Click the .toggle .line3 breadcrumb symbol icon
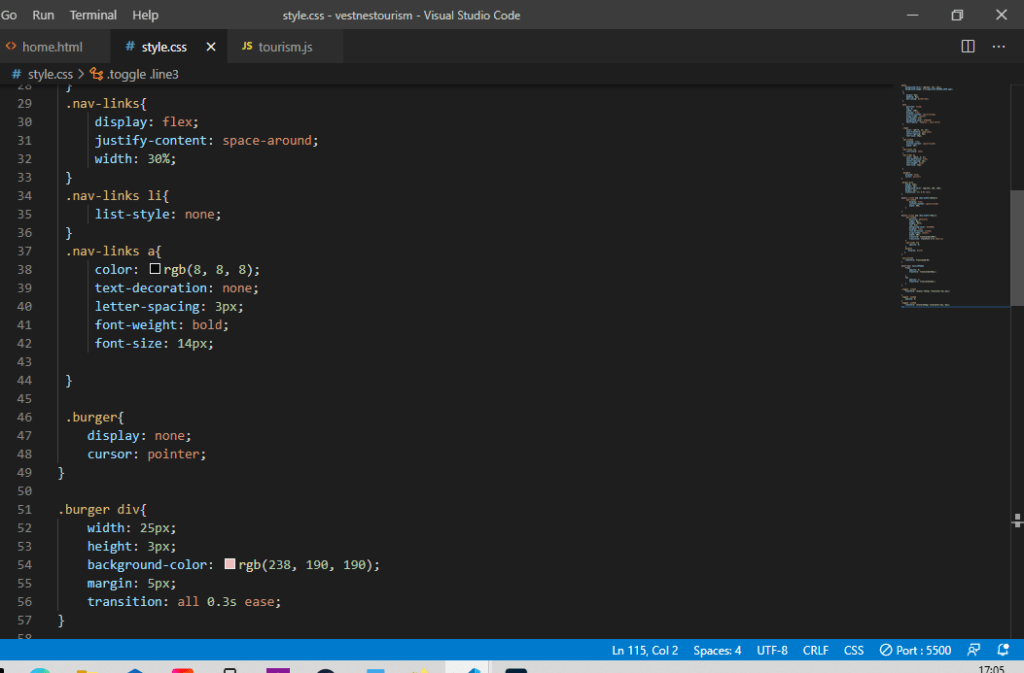The image size is (1024, 673). (97, 74)
